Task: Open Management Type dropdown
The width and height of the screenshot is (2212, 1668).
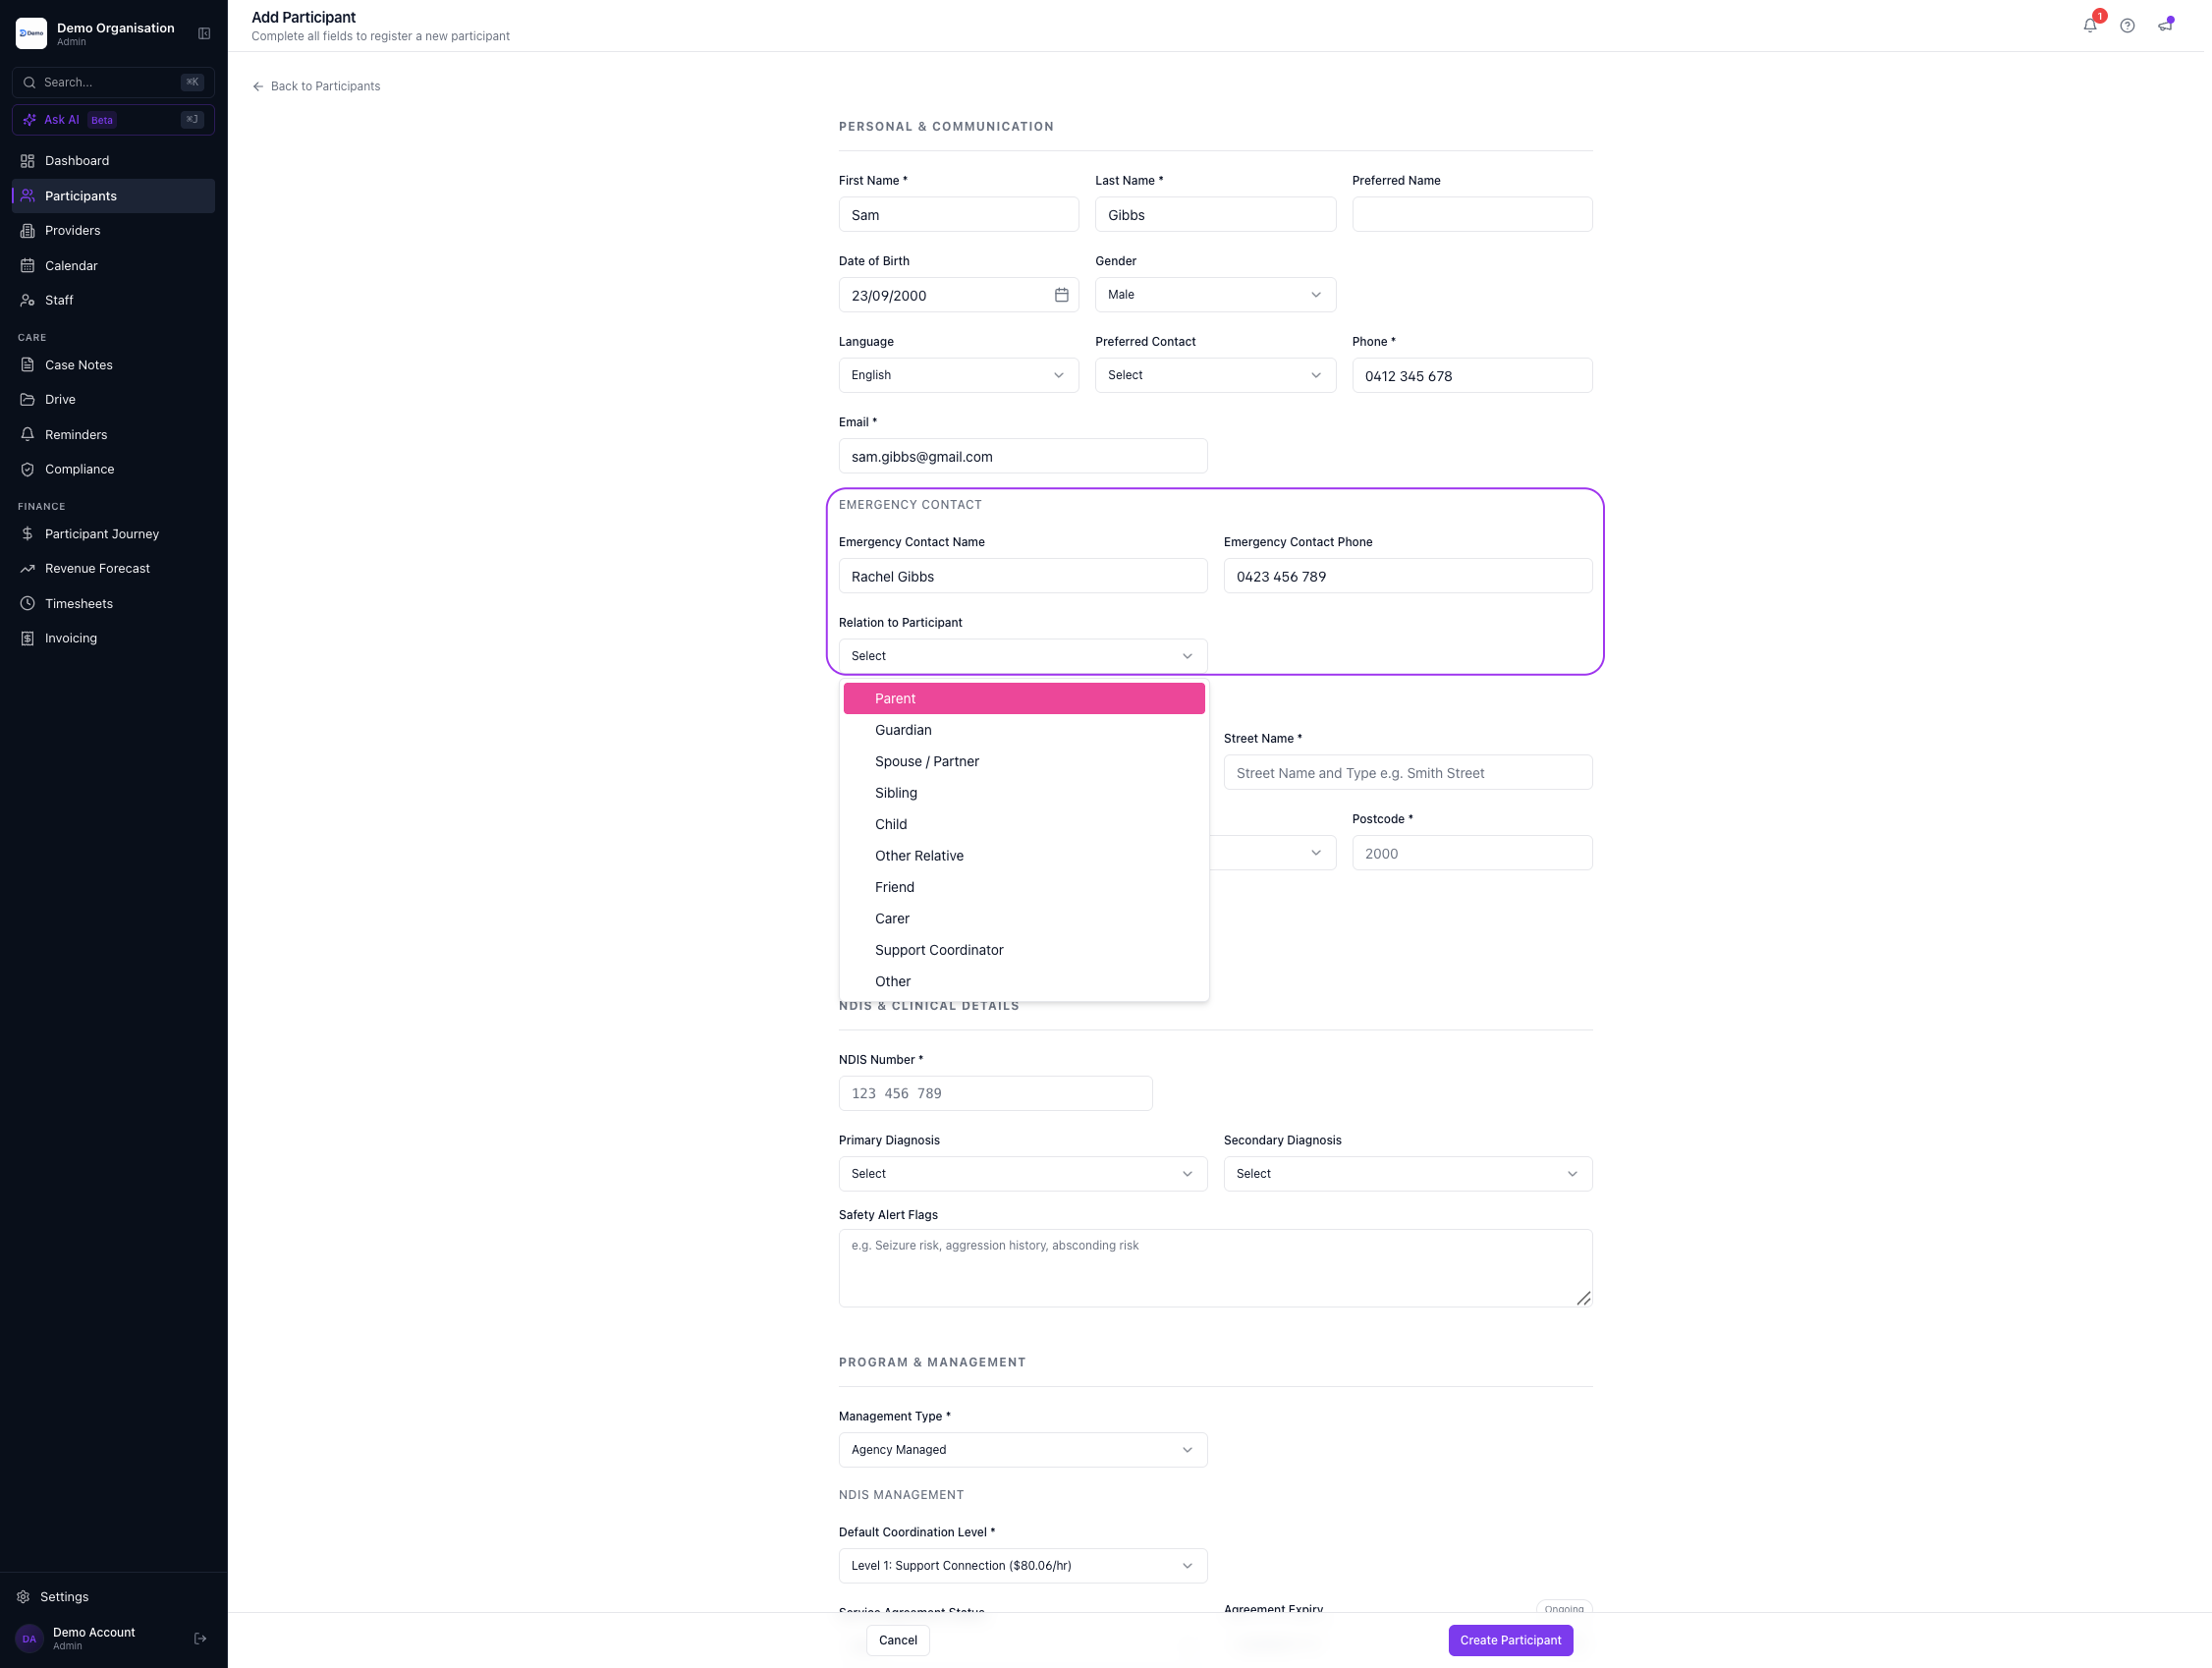Action: point(1022,1450)
